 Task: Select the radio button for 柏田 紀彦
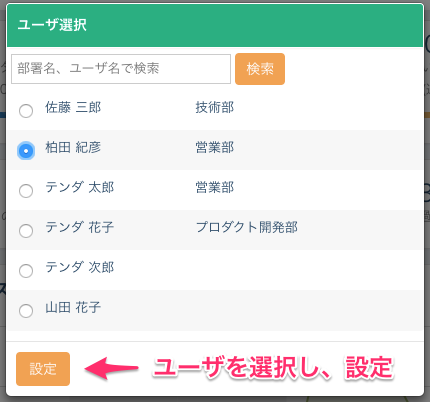pyautogui.click(x=26, y=151)
